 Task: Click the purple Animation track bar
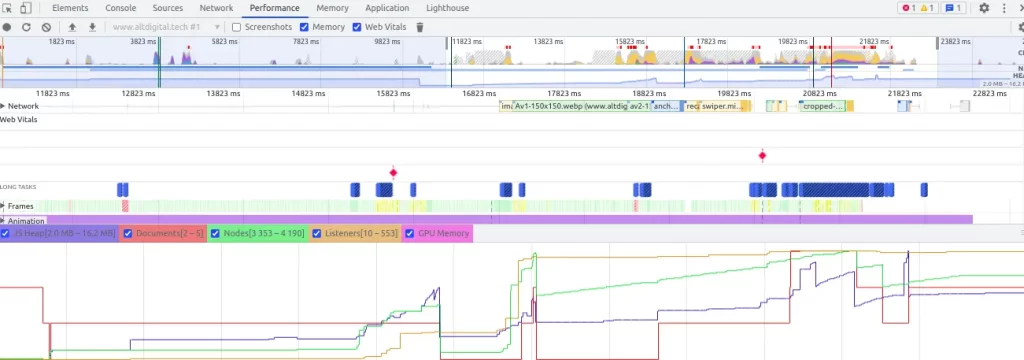tap(509, 220)
